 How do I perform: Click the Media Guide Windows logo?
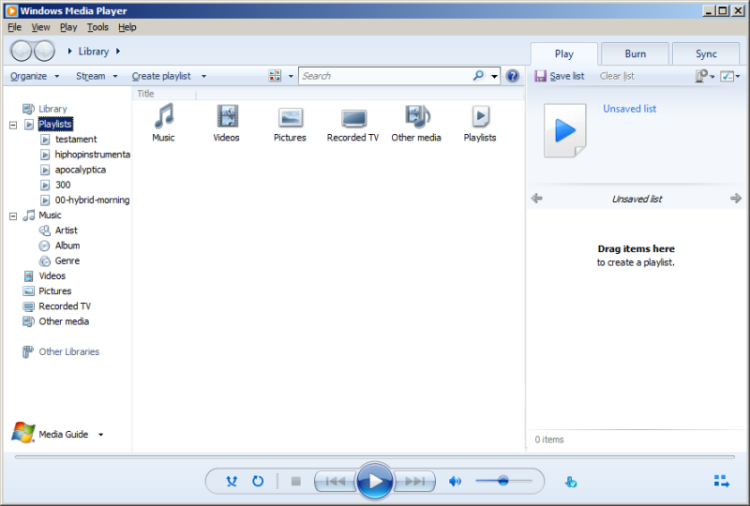(23, 432)
